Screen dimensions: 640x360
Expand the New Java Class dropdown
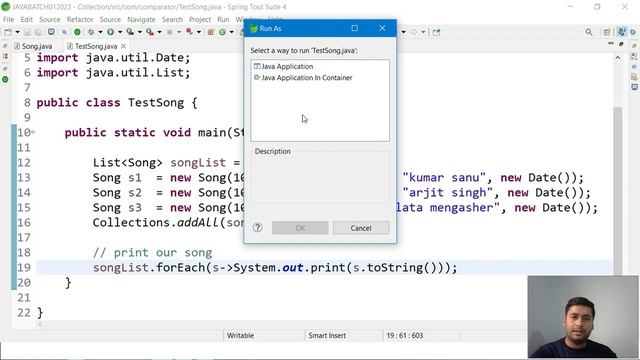(x=232, y=32)
